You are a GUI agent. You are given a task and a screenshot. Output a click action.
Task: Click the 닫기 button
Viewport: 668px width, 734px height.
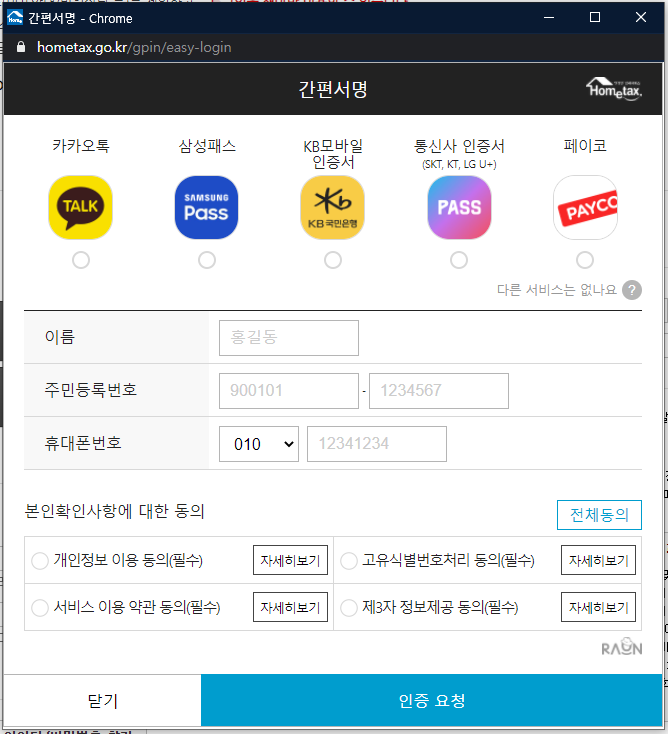[x=103, y=700]
